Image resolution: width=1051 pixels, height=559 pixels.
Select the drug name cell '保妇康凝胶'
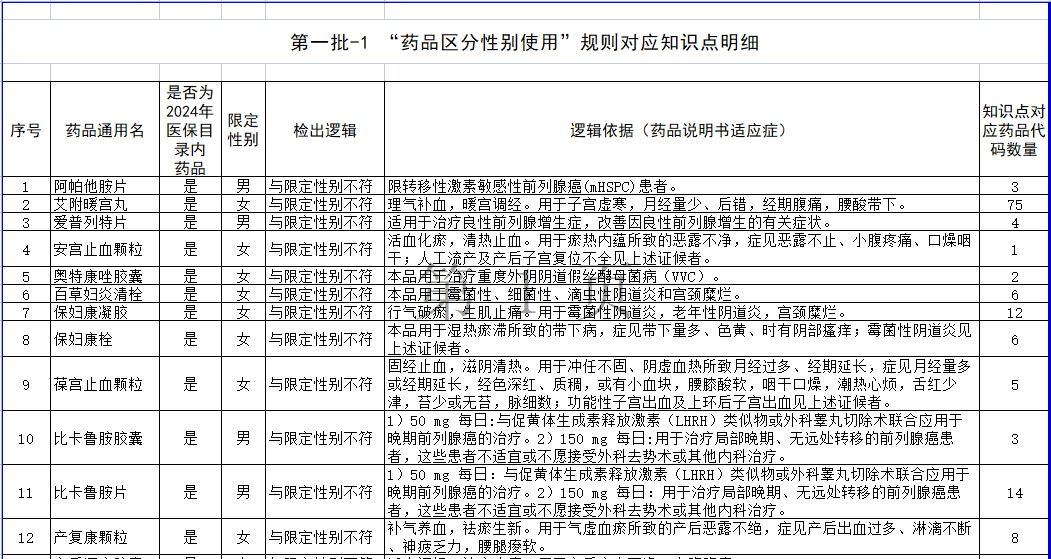pos(105,312)
